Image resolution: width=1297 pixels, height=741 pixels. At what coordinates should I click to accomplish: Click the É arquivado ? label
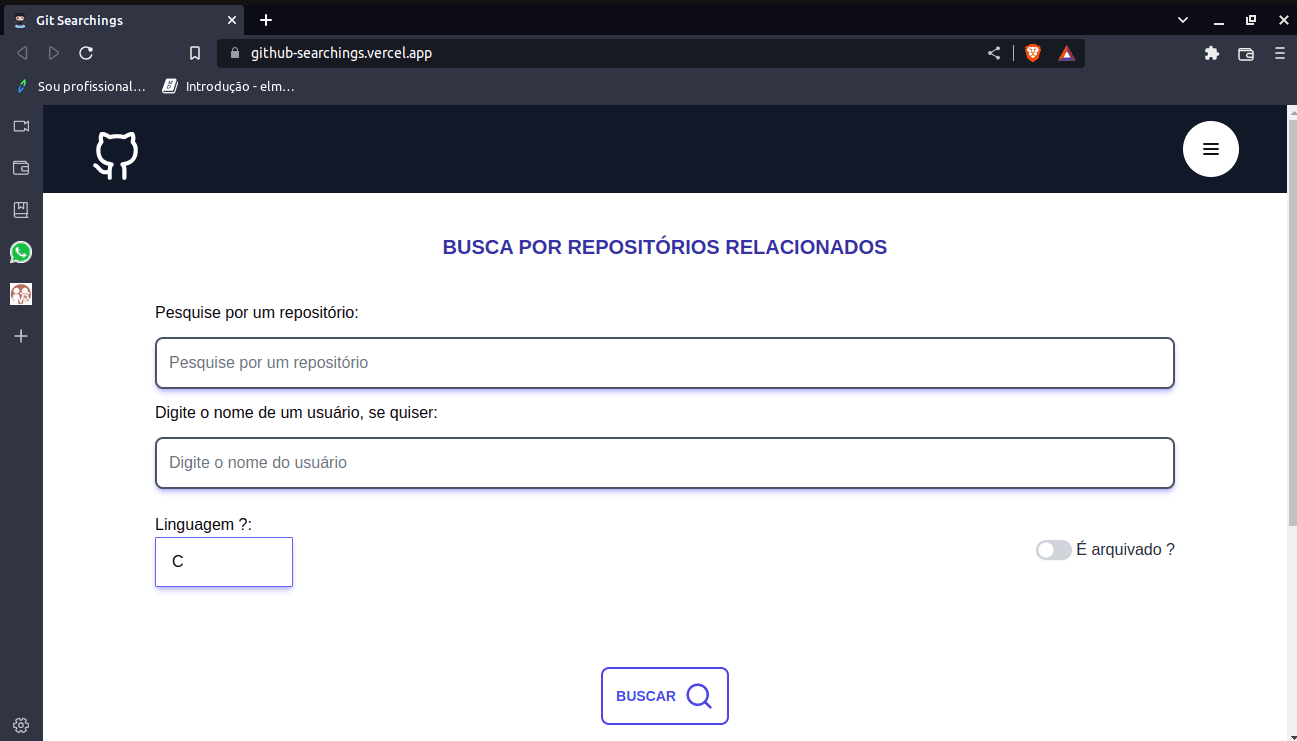click(1125, 550)
